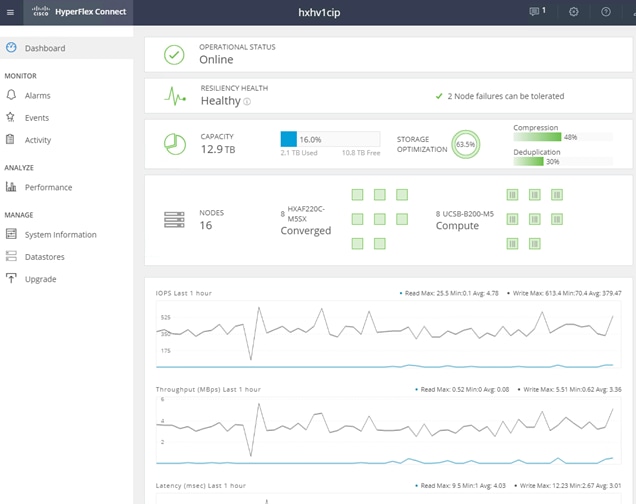Screen dimensions: 636x504
Task: Click the Nodes count '16'
Action: pyautogui.click(x=206, y=225)
